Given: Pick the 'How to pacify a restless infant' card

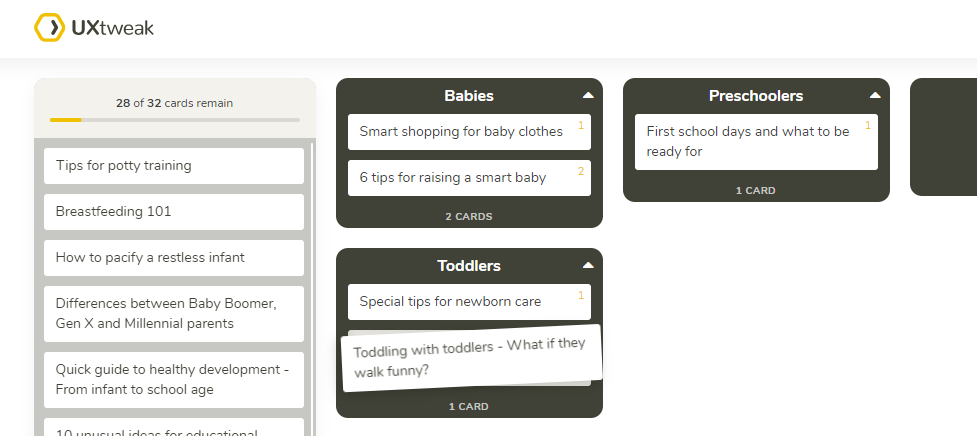Looking at the screenshot, I should [174, 258].
